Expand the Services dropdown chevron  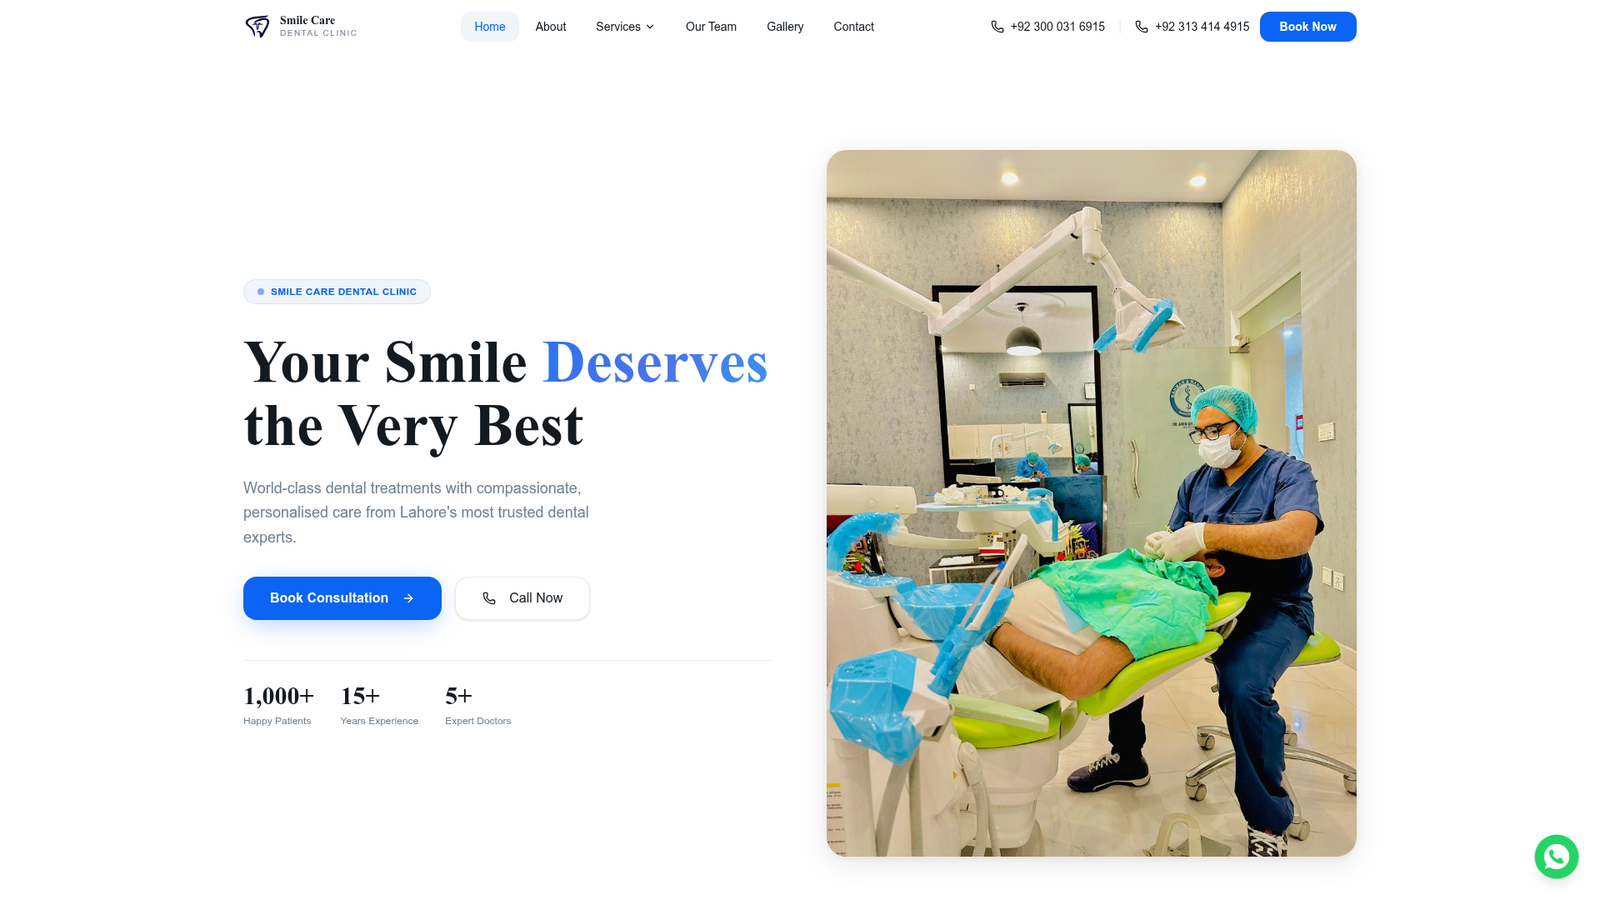pos(650,27)
